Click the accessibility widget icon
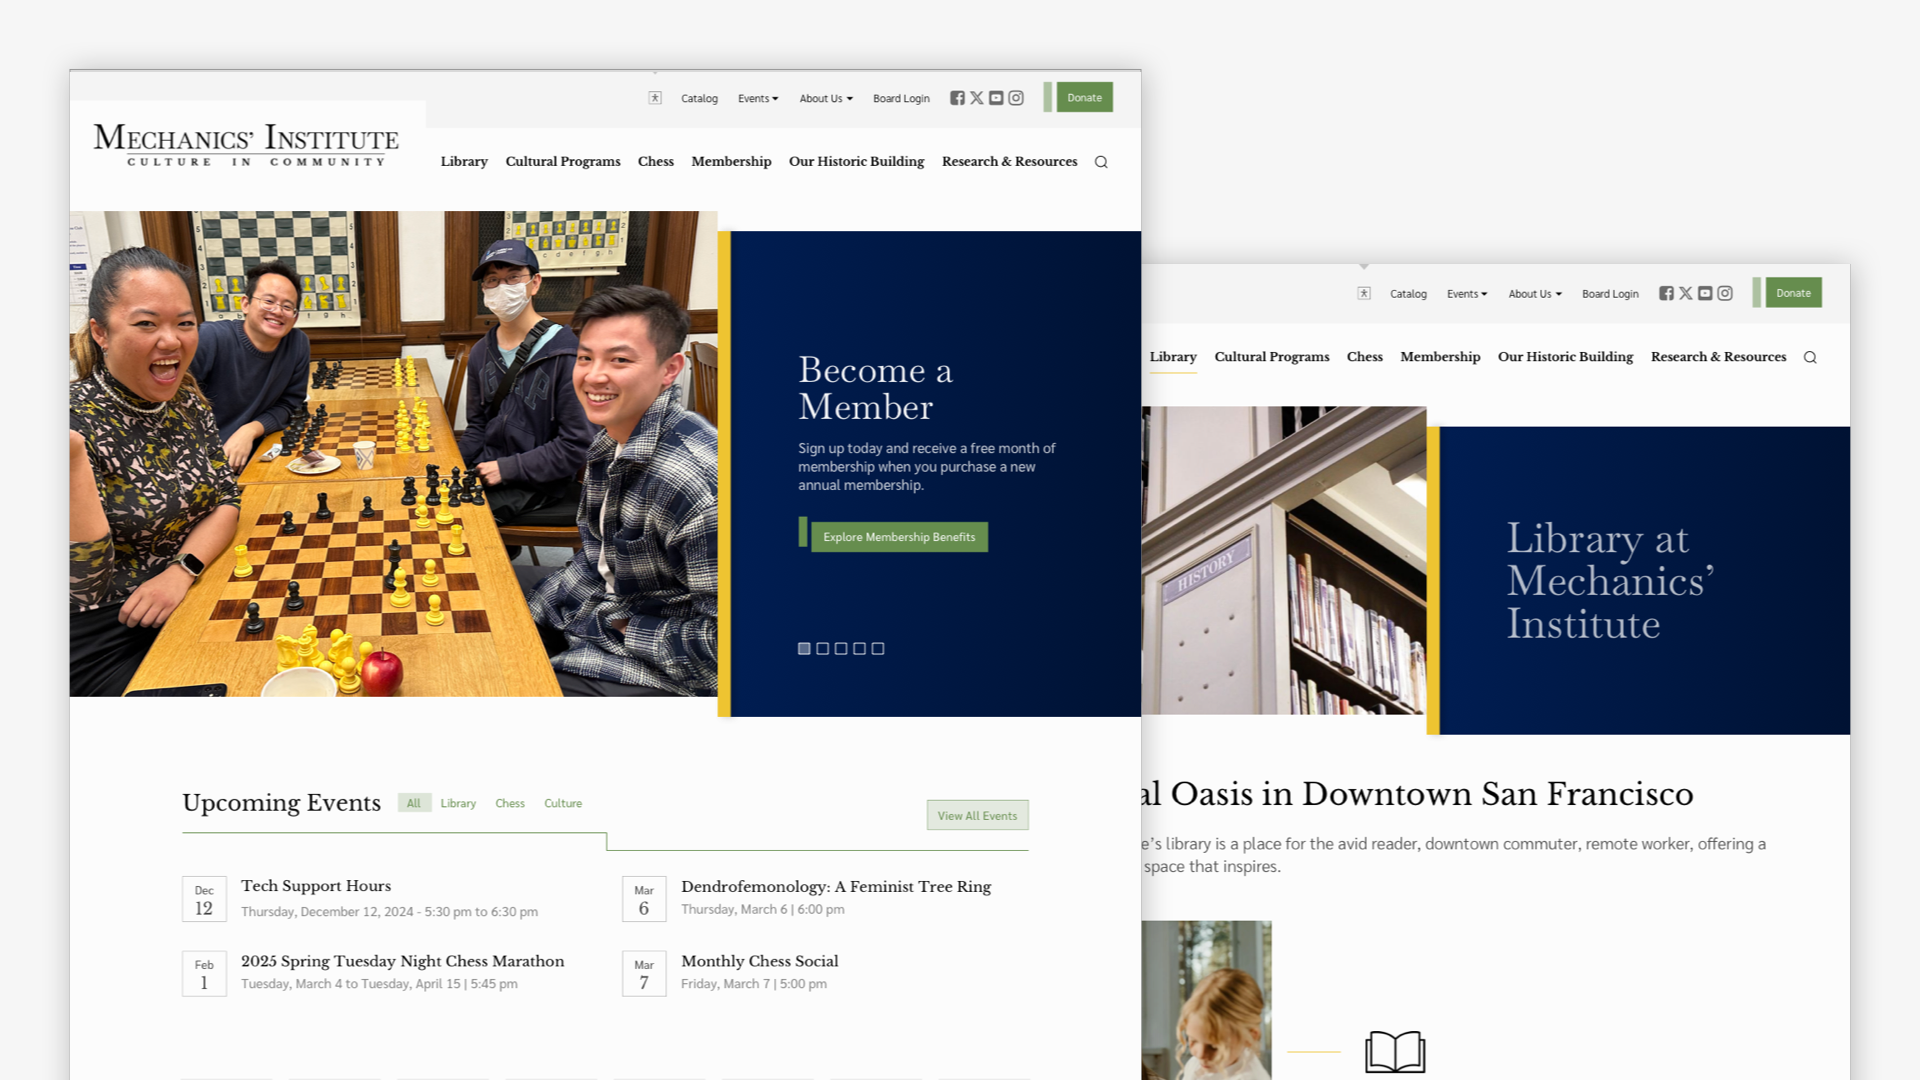Image resolution: width=1920 pixels, height=1080 pixels. (x=656, y=98)
